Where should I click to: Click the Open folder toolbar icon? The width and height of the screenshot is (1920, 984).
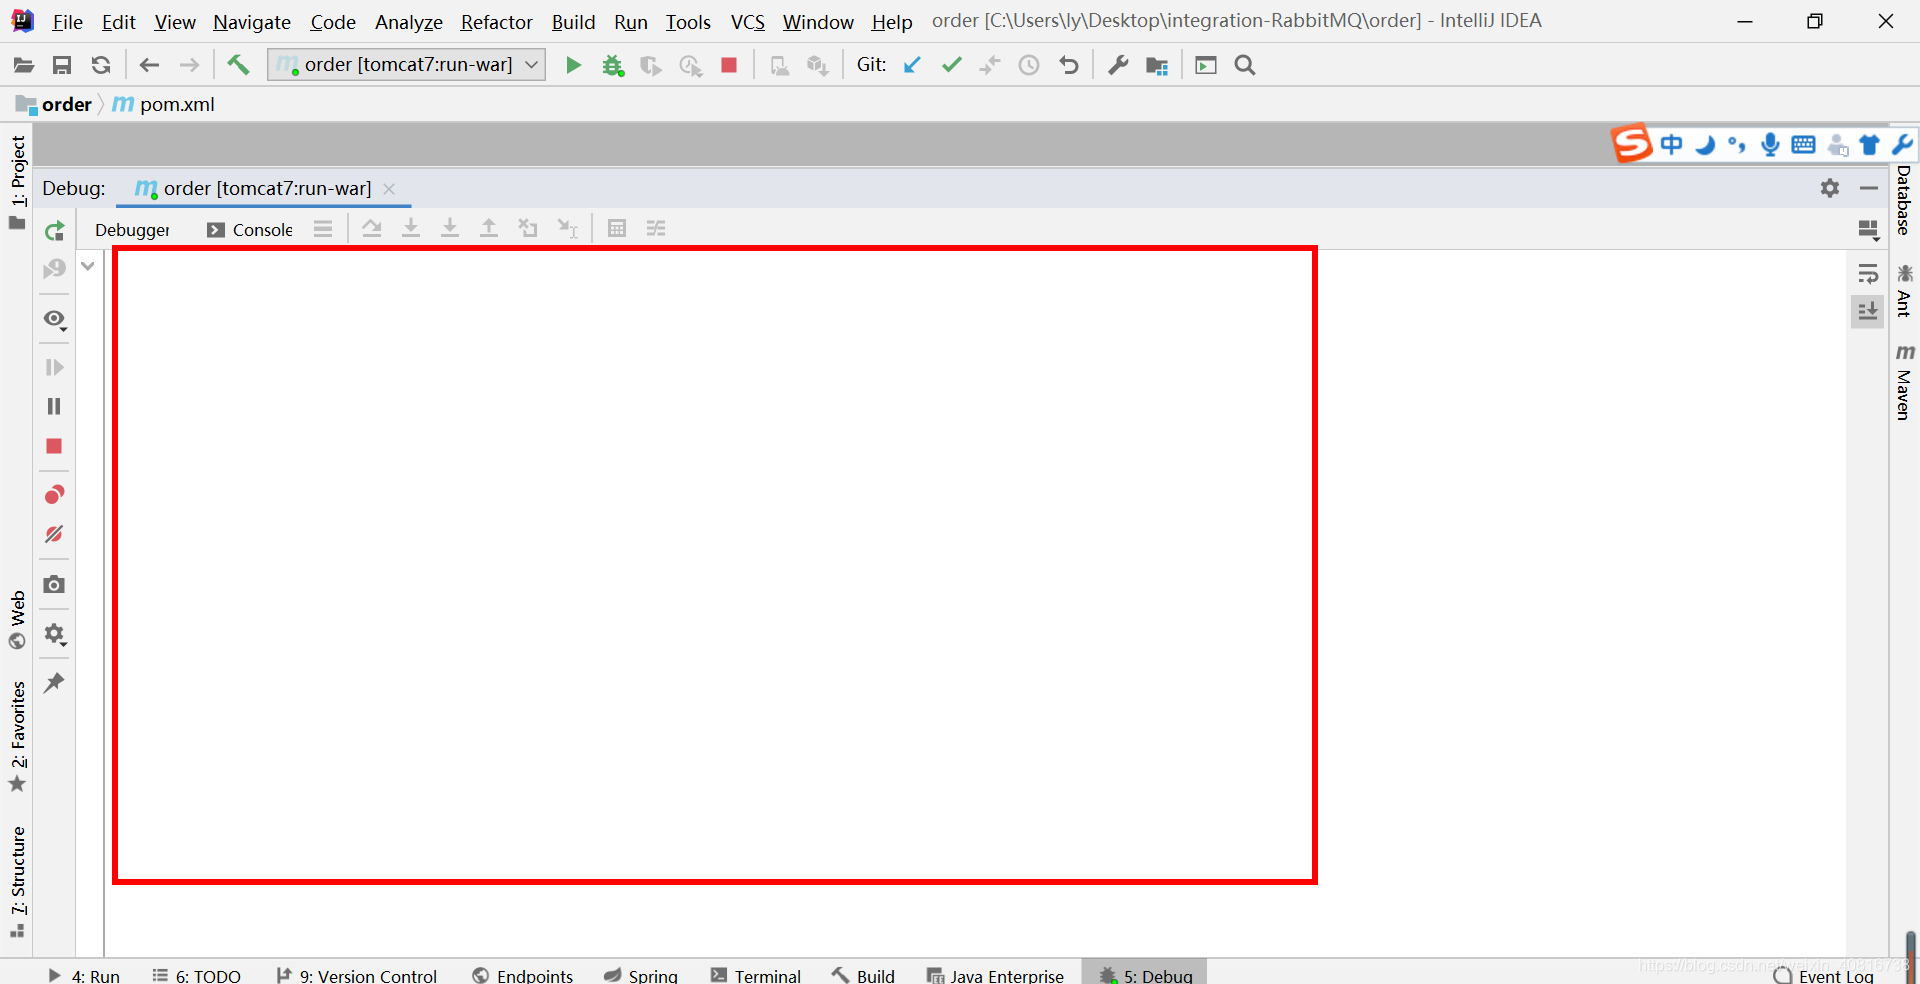click(23, 65)
